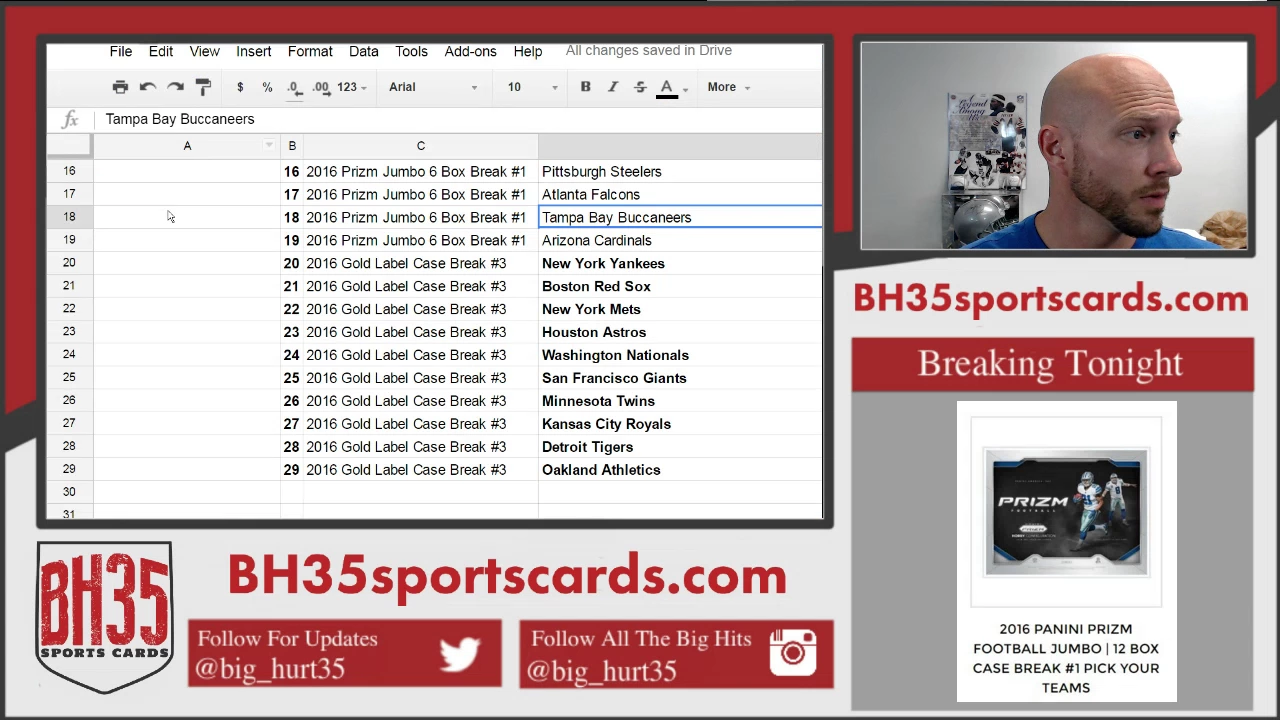Format as currency with the dollar icon
Viewport: 1280px width, 720px height.
[240, 87]
